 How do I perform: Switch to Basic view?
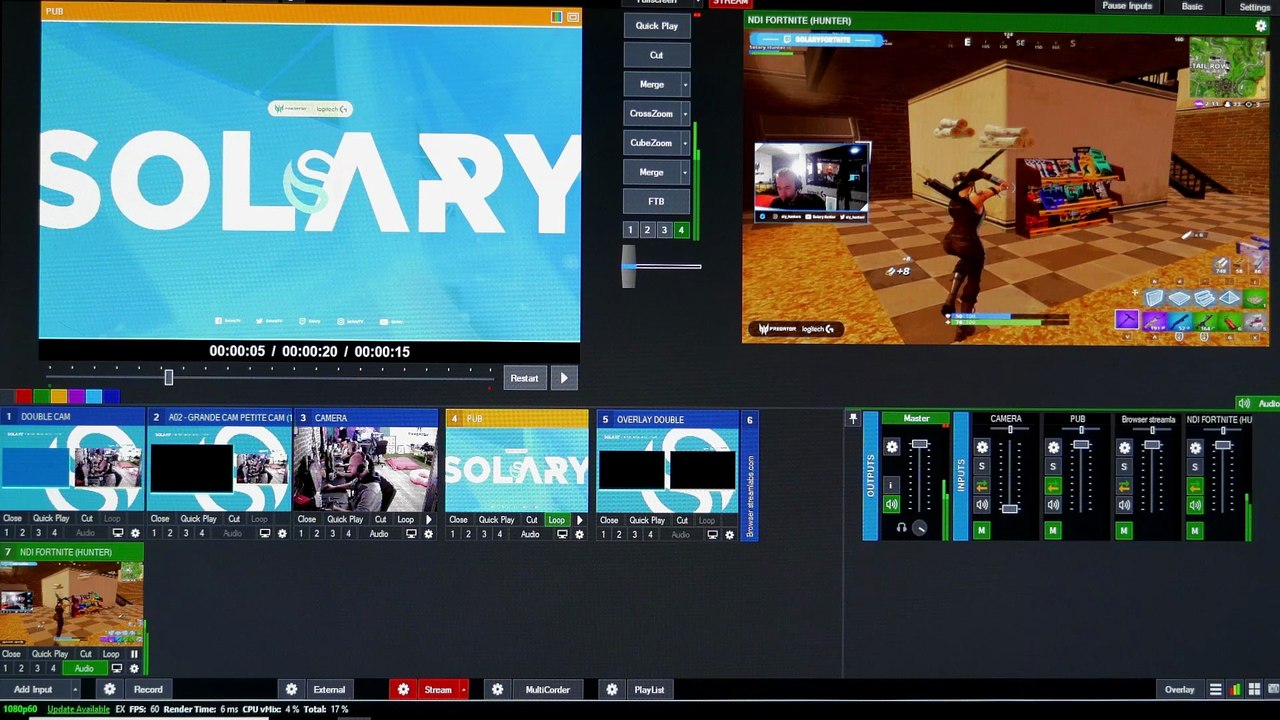coord(1192,6)
